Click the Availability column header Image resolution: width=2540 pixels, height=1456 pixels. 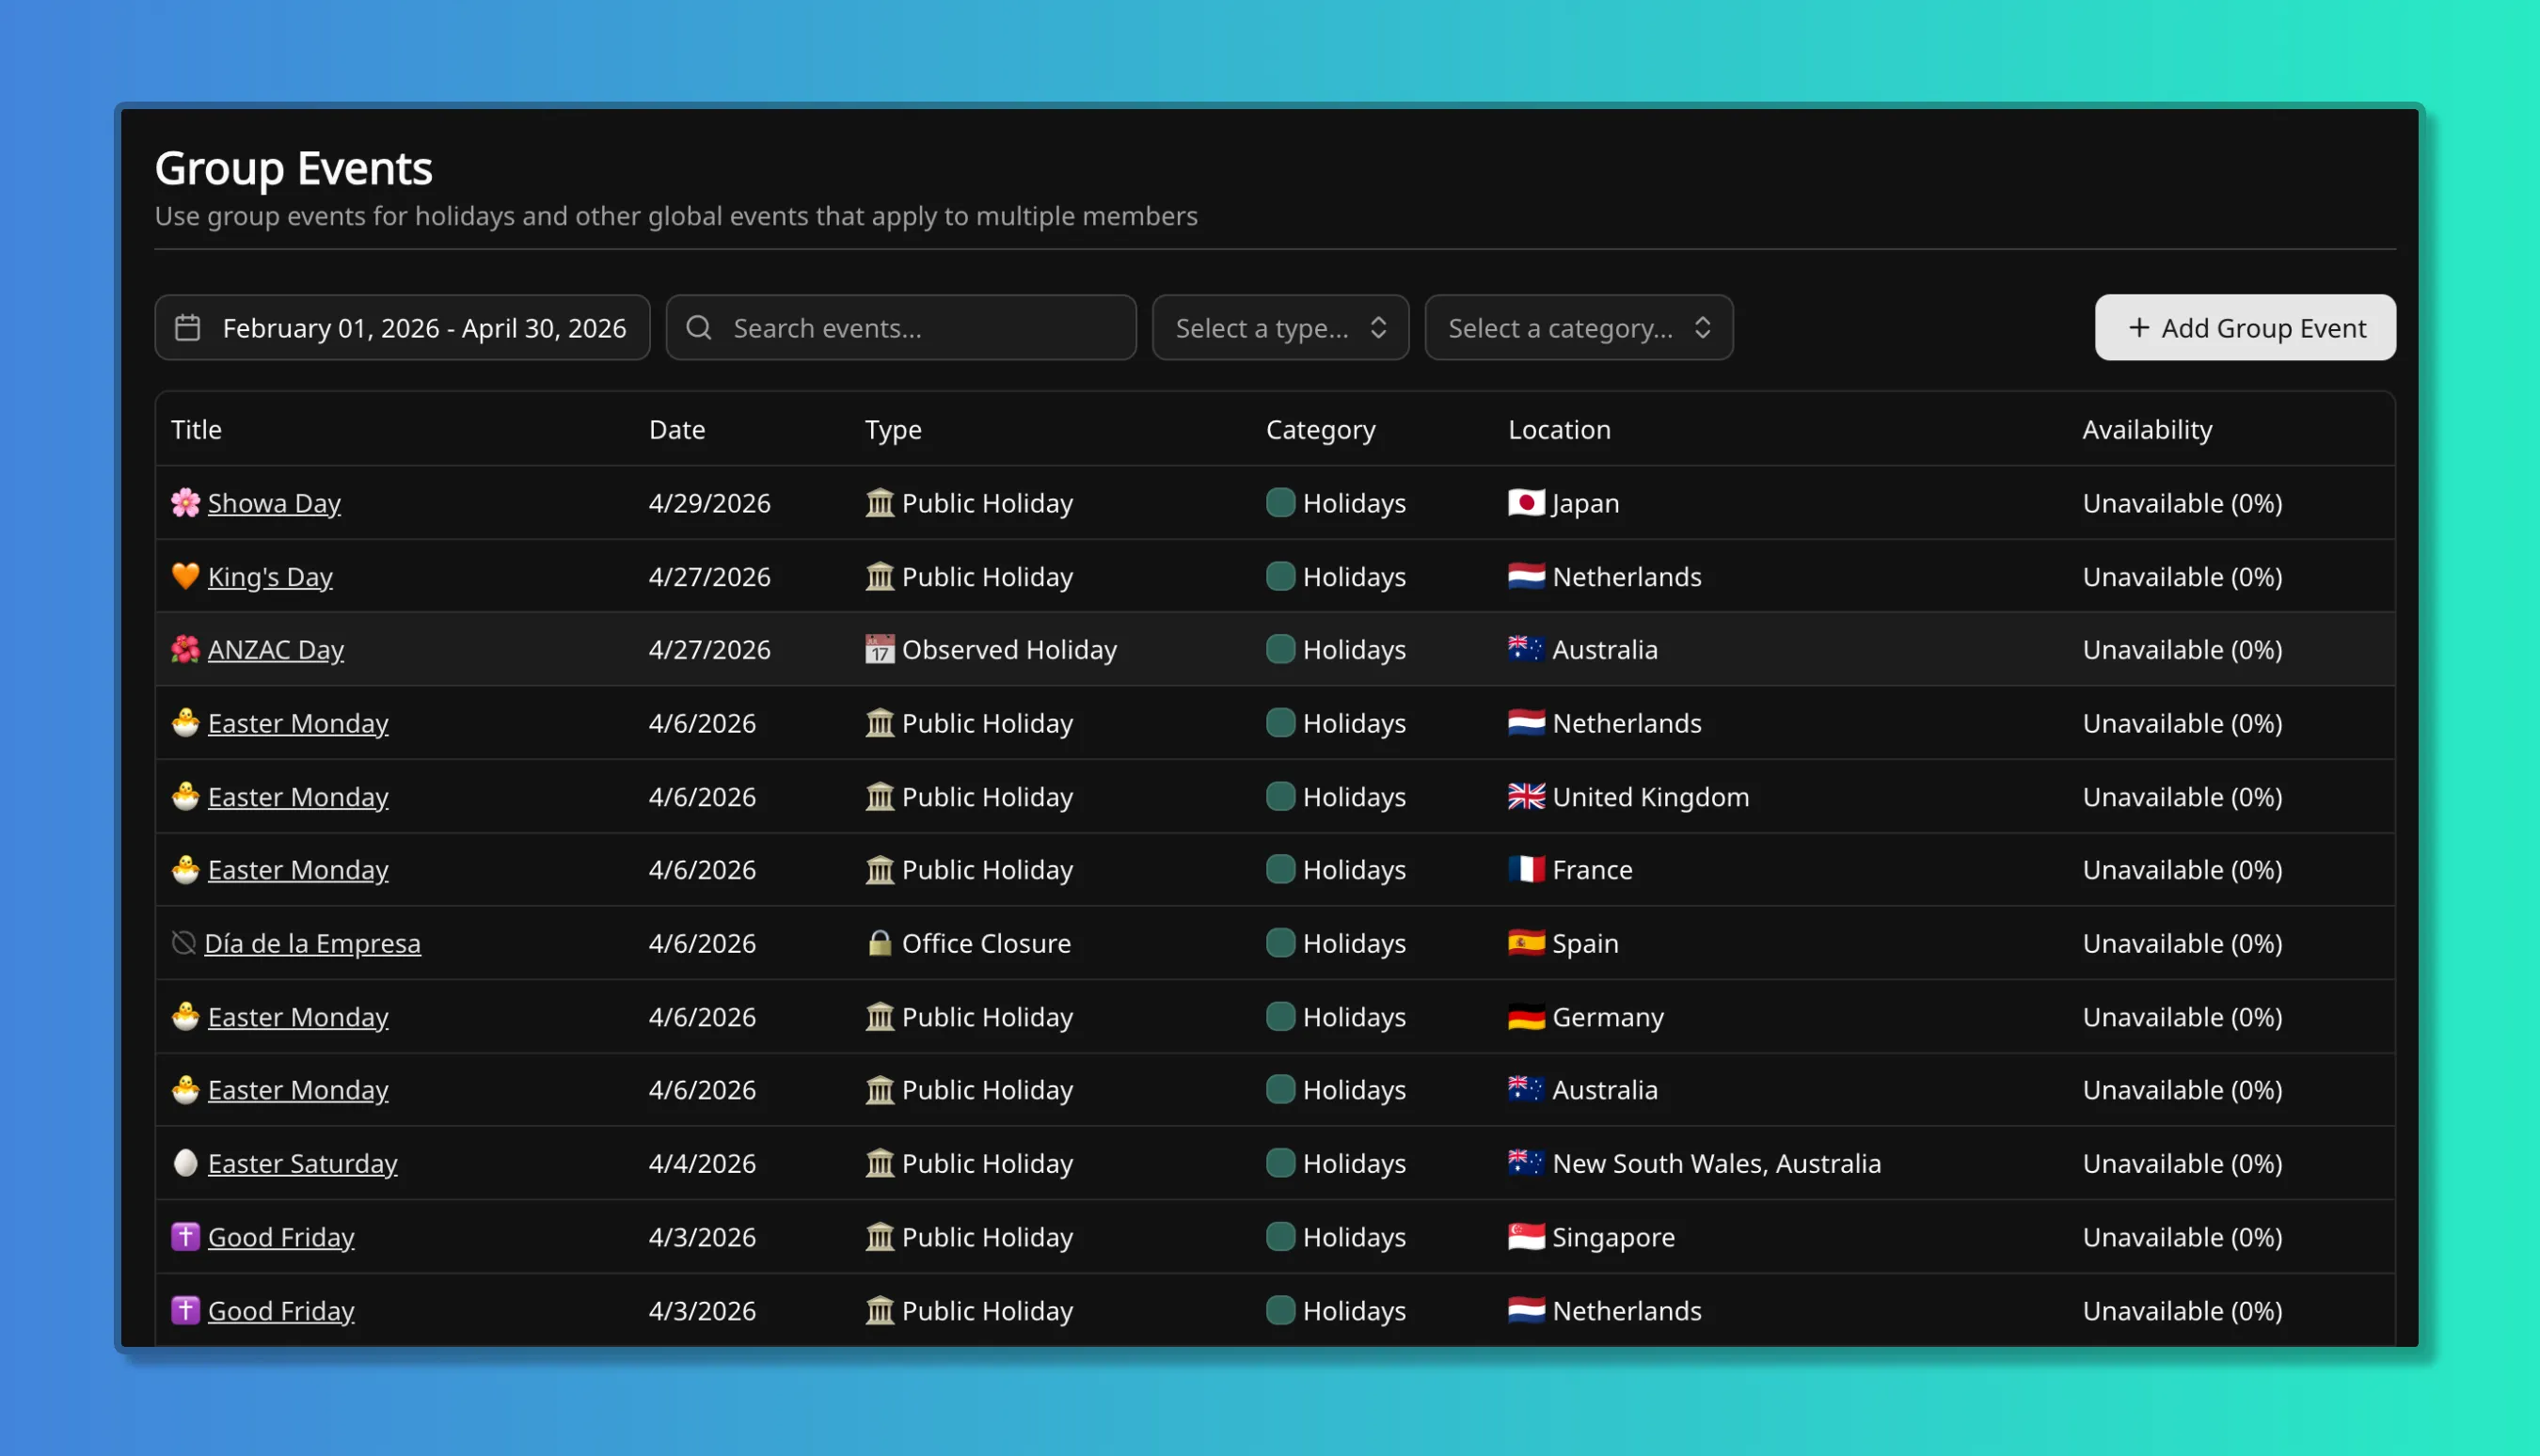click(x=2147, y=430)
